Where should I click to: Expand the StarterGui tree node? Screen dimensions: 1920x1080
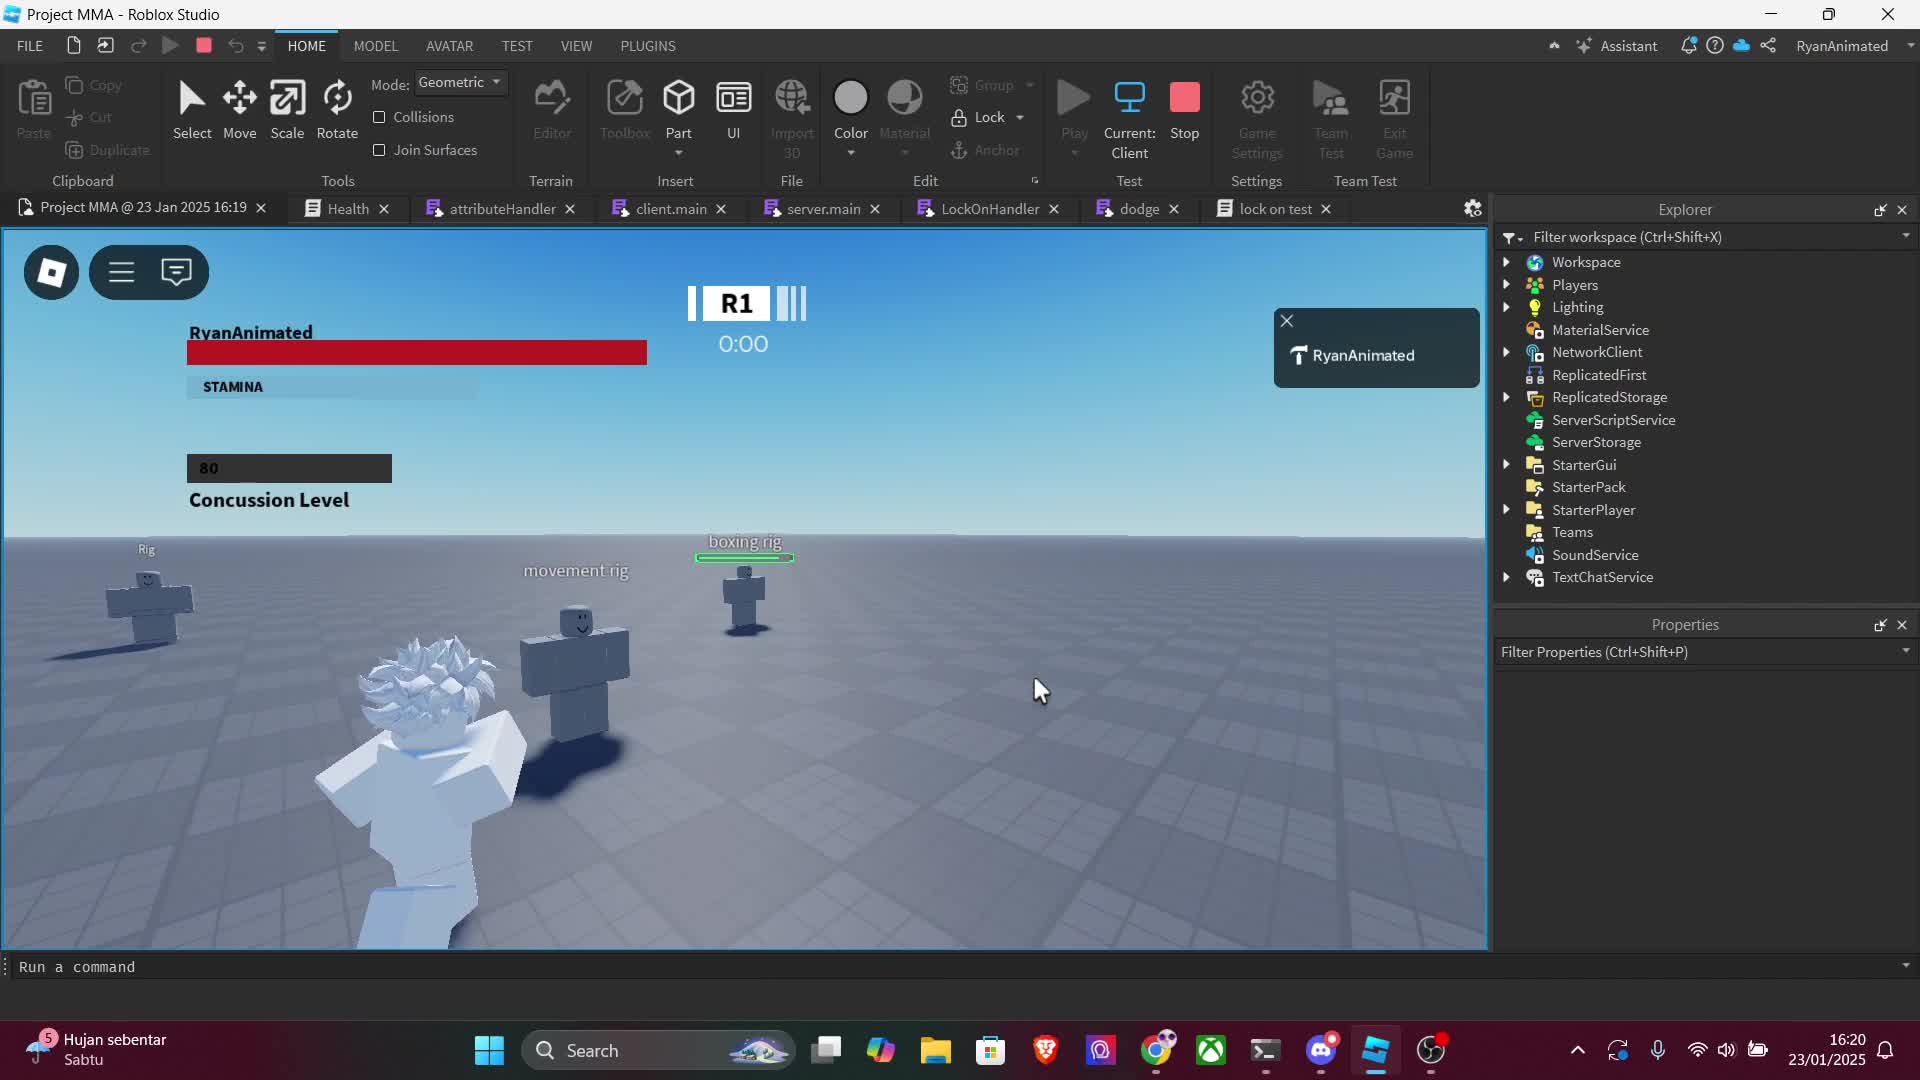[1506, 465]
